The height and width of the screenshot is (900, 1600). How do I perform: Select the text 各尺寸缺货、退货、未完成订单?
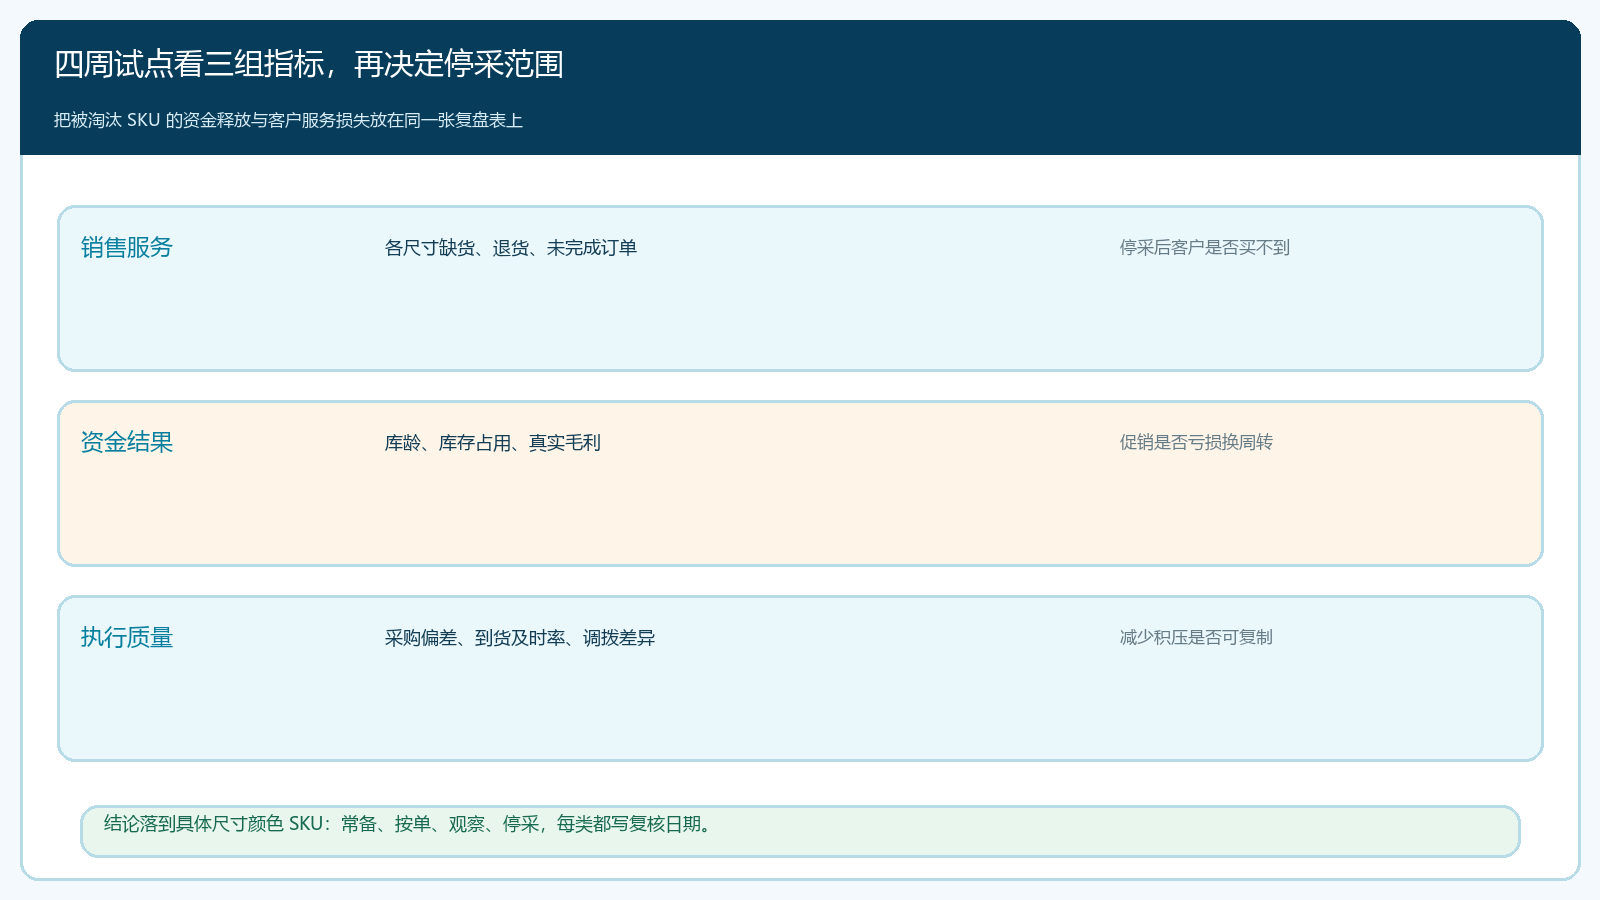point(511,248)
